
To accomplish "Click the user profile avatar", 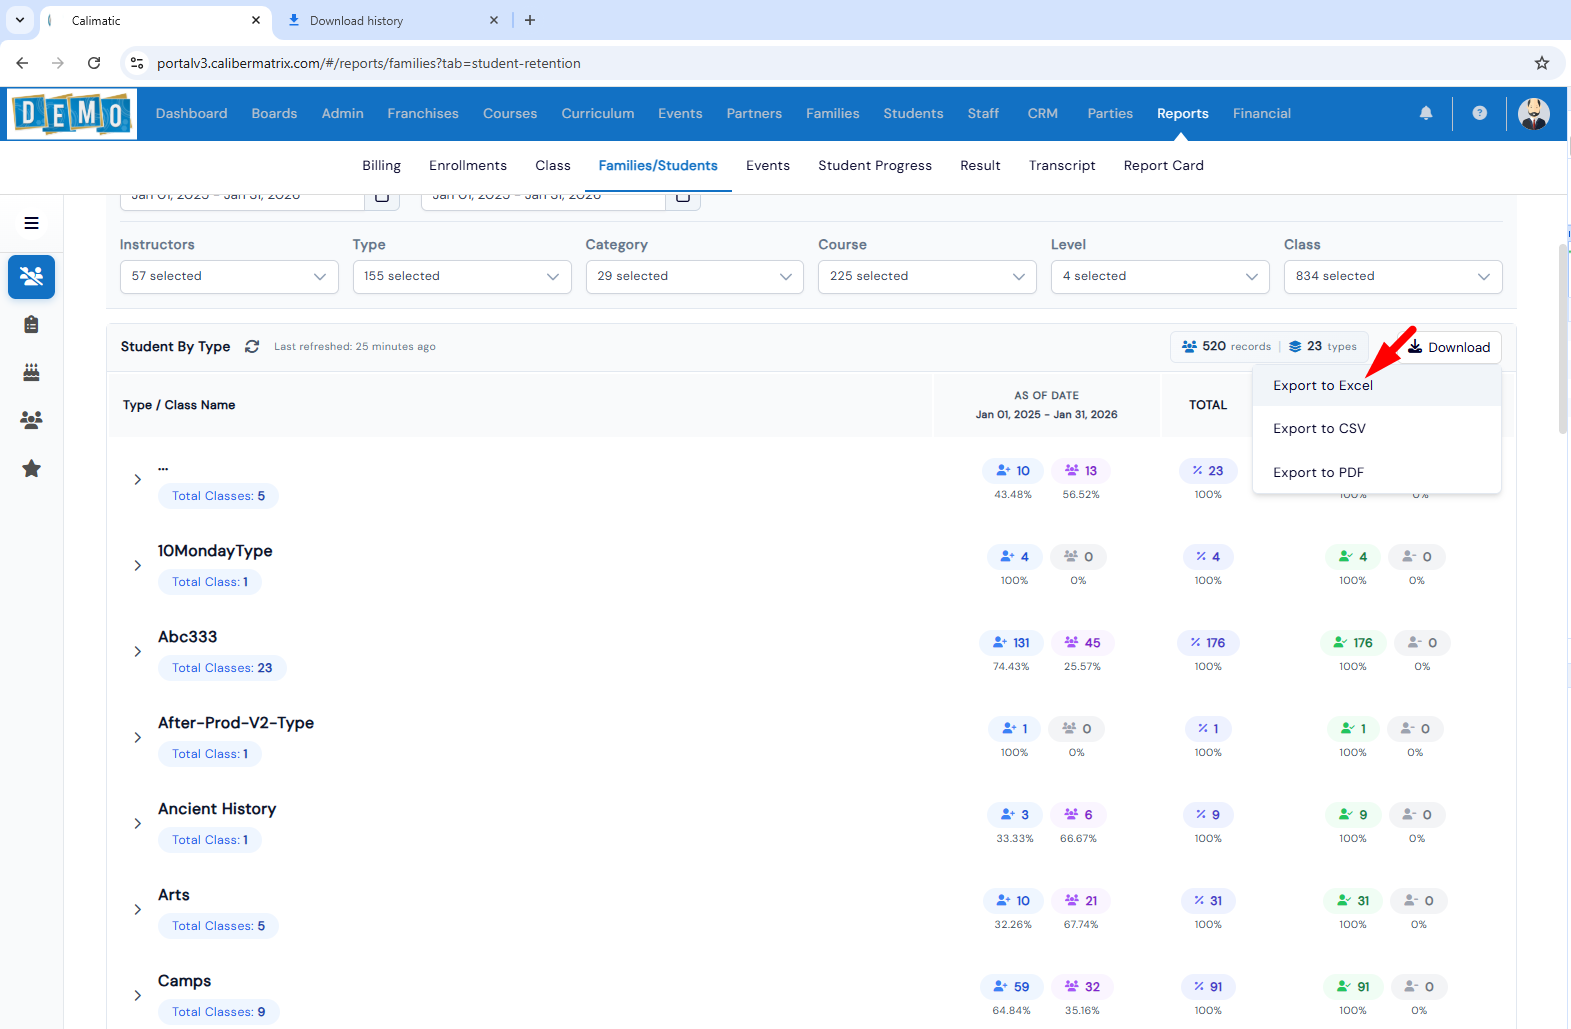I will [1533, 113].
